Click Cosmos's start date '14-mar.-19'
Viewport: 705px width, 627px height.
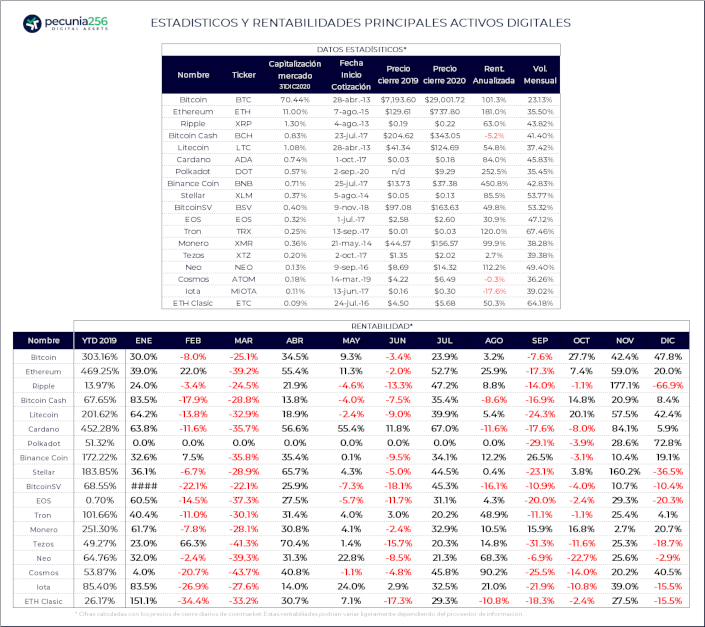tap(351, 279)
